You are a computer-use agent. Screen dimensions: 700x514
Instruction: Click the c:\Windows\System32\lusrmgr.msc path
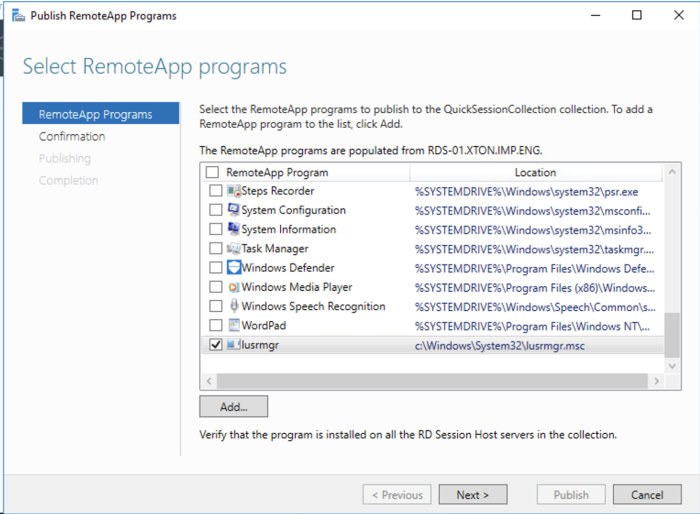[500, 346]
